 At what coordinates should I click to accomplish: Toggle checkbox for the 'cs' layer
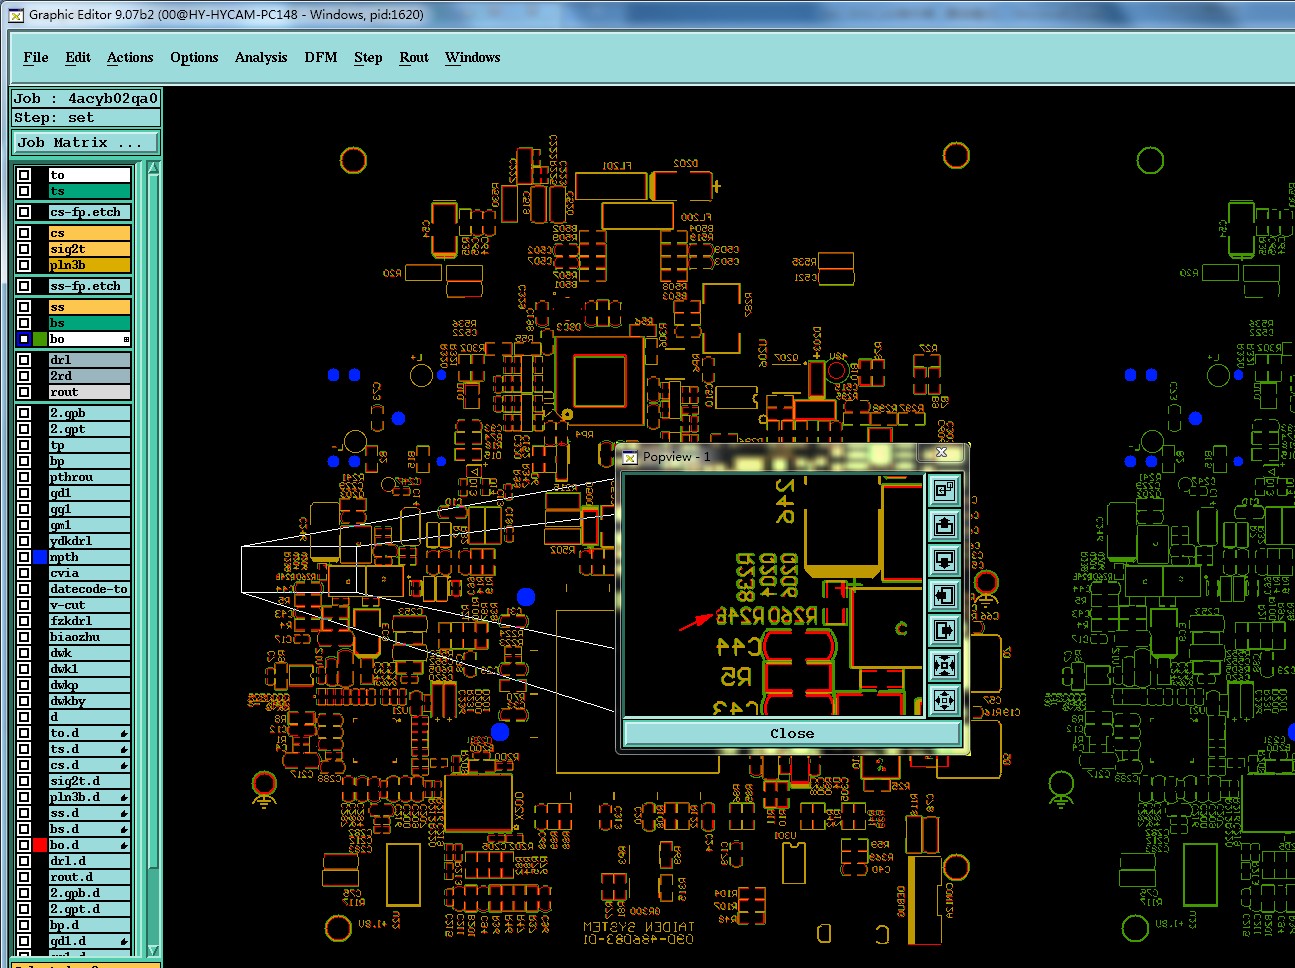pyautogui.click(x=24, y=233)
